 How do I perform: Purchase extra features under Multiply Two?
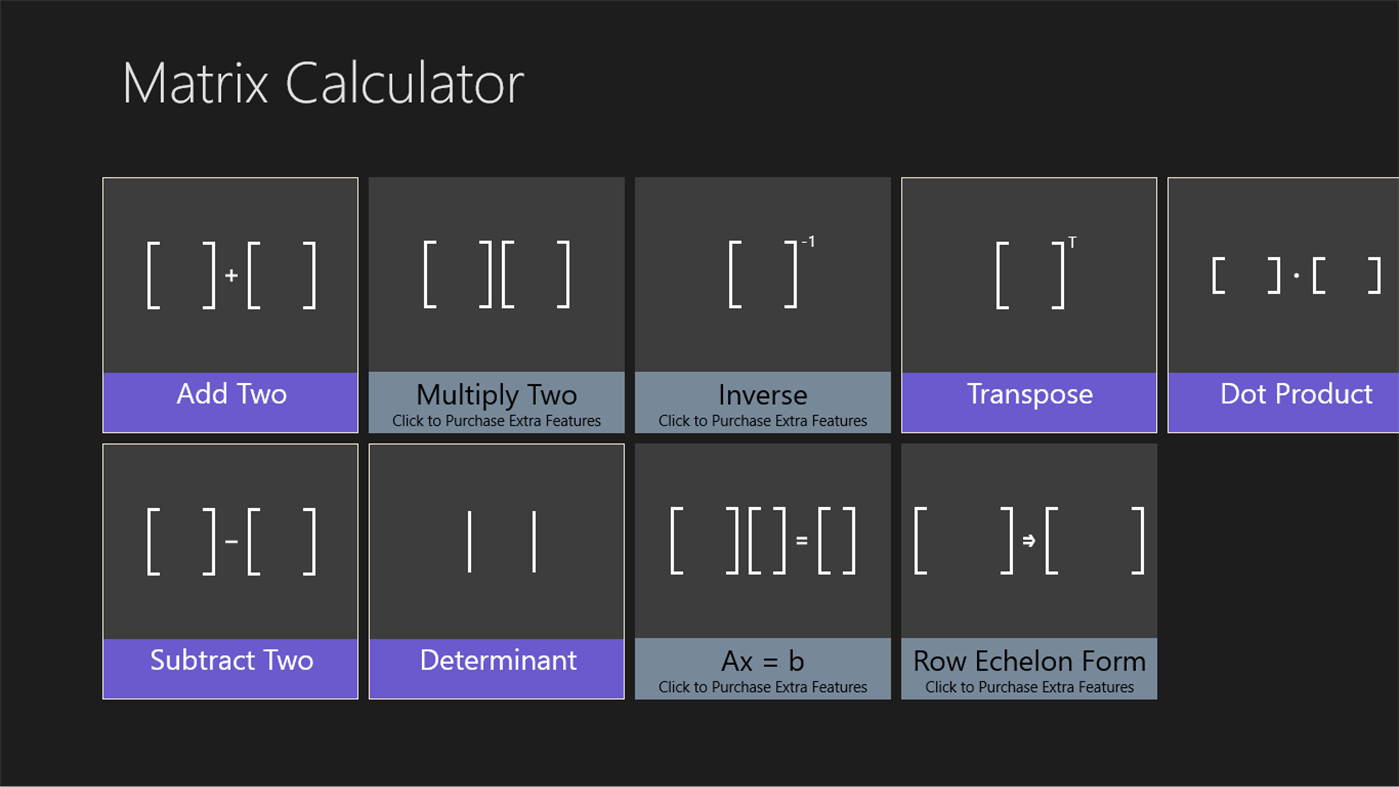click(x=496, y=420)
